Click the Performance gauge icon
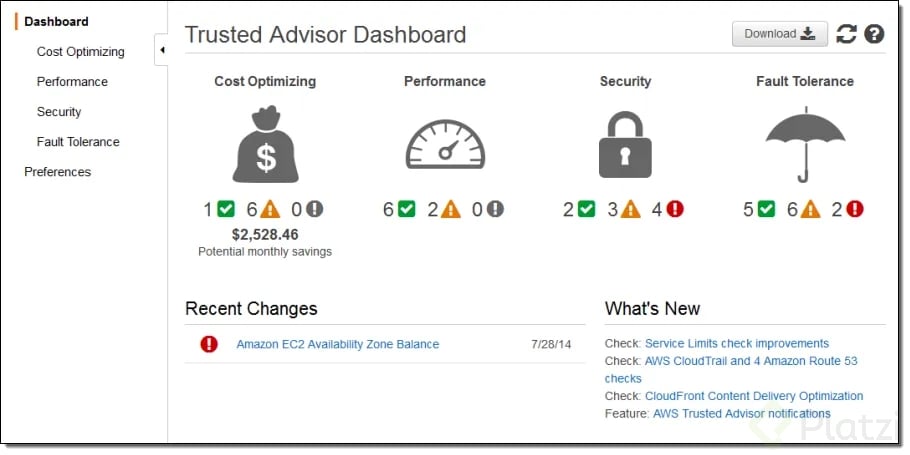 [445, 145]
